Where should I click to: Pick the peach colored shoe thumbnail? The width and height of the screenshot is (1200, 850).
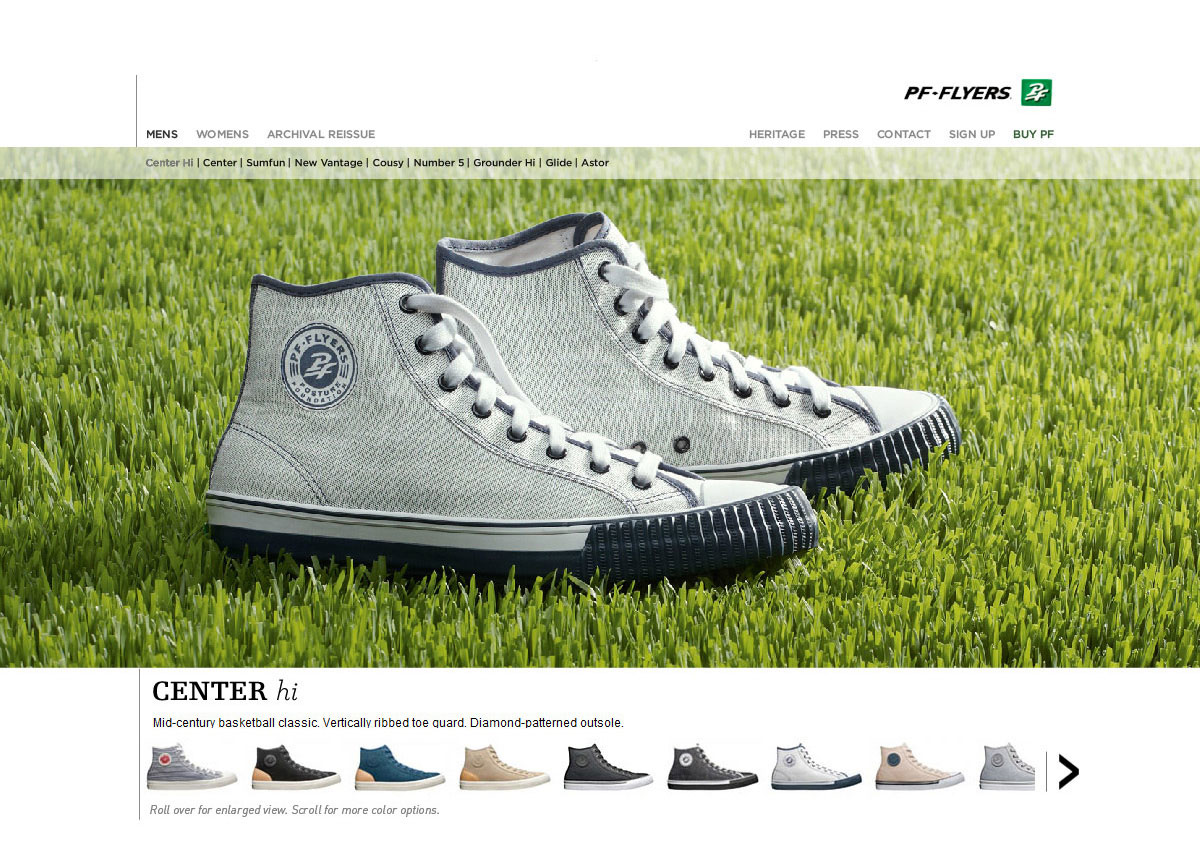coord(920,768)
